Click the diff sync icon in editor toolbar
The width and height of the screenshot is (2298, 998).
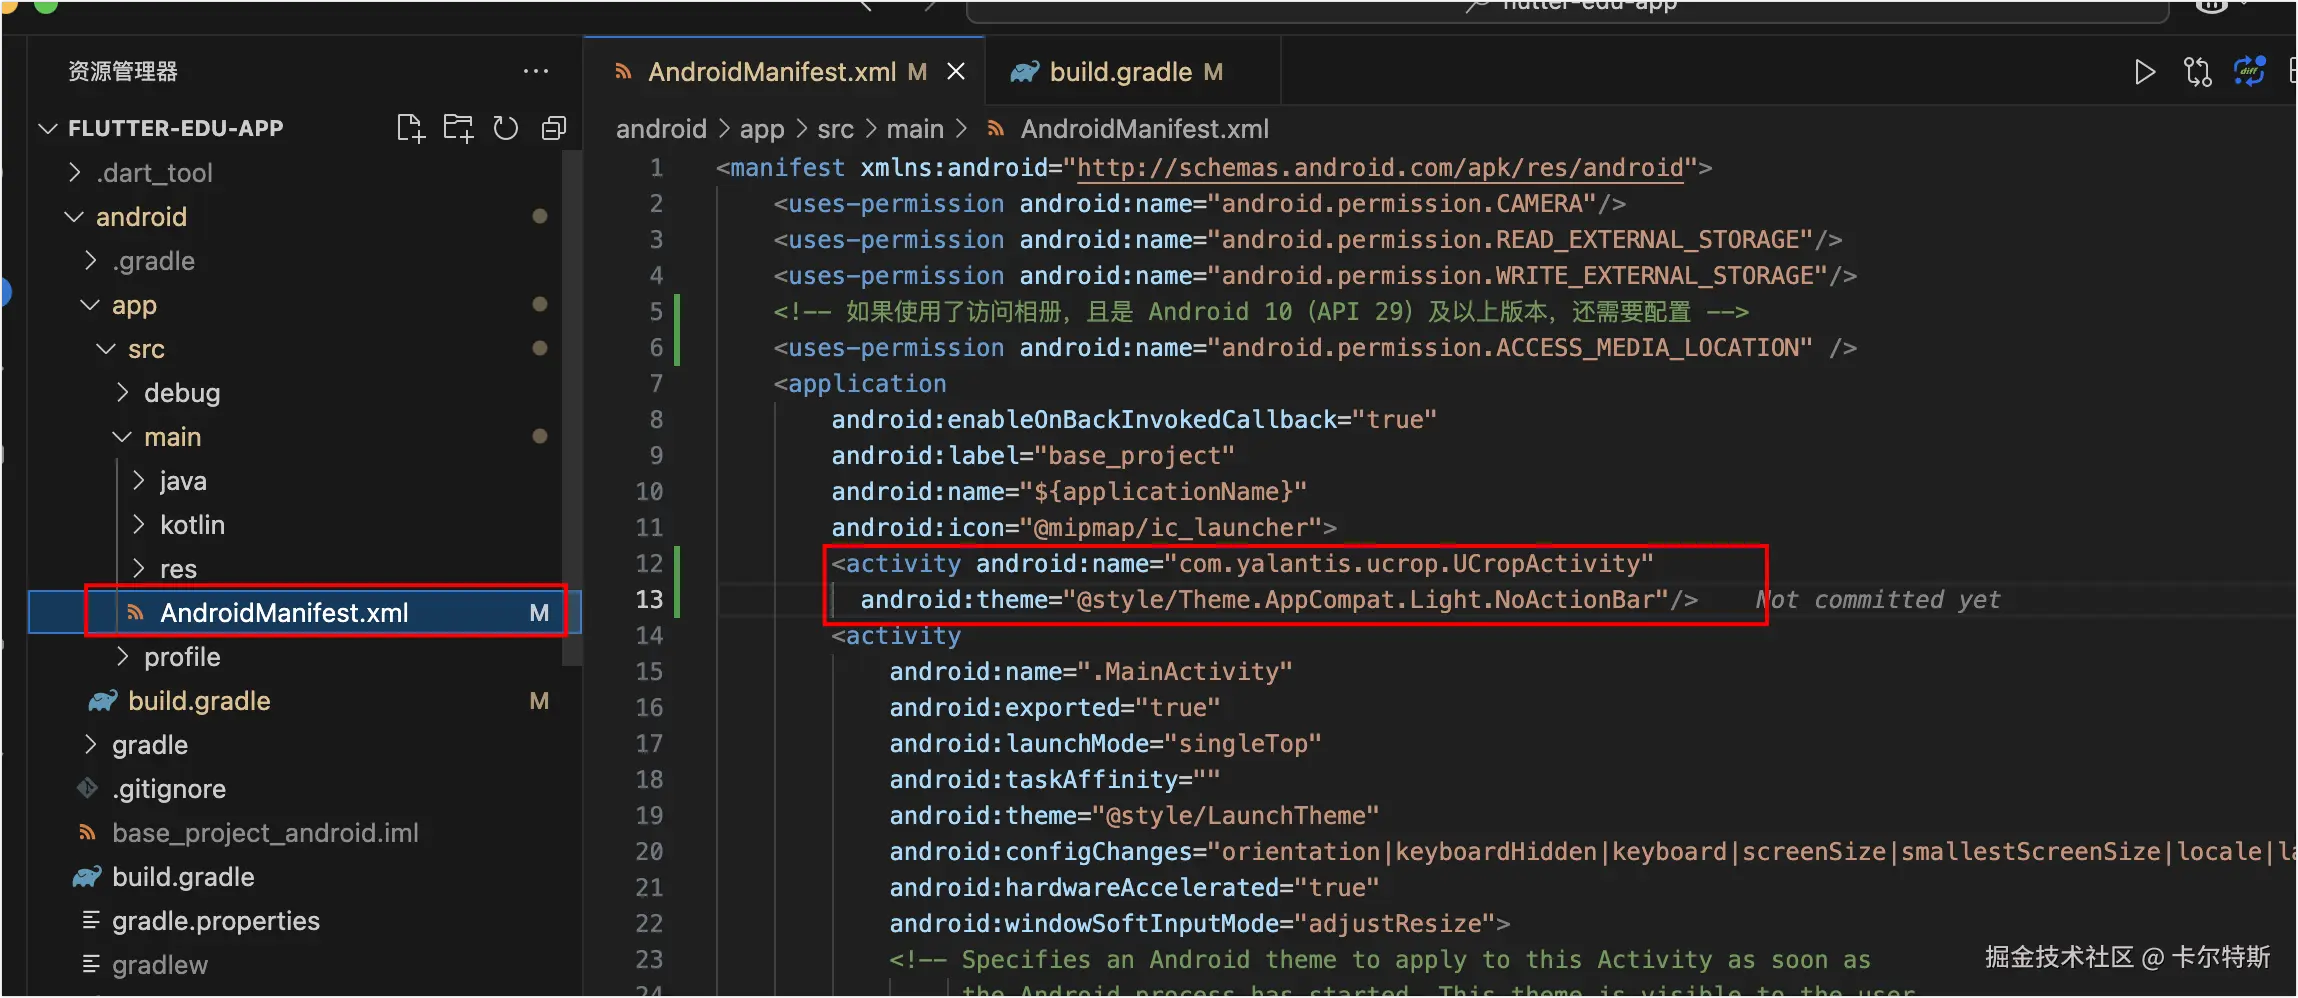point(2250,72)
